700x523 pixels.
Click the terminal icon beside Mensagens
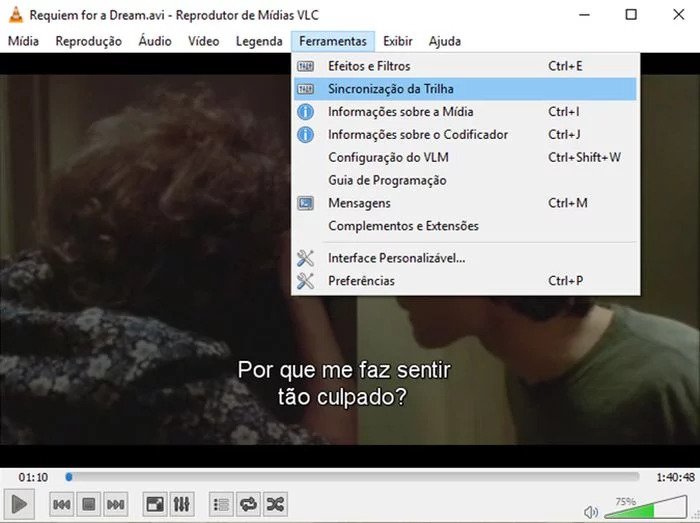click(x=305, y=203)
